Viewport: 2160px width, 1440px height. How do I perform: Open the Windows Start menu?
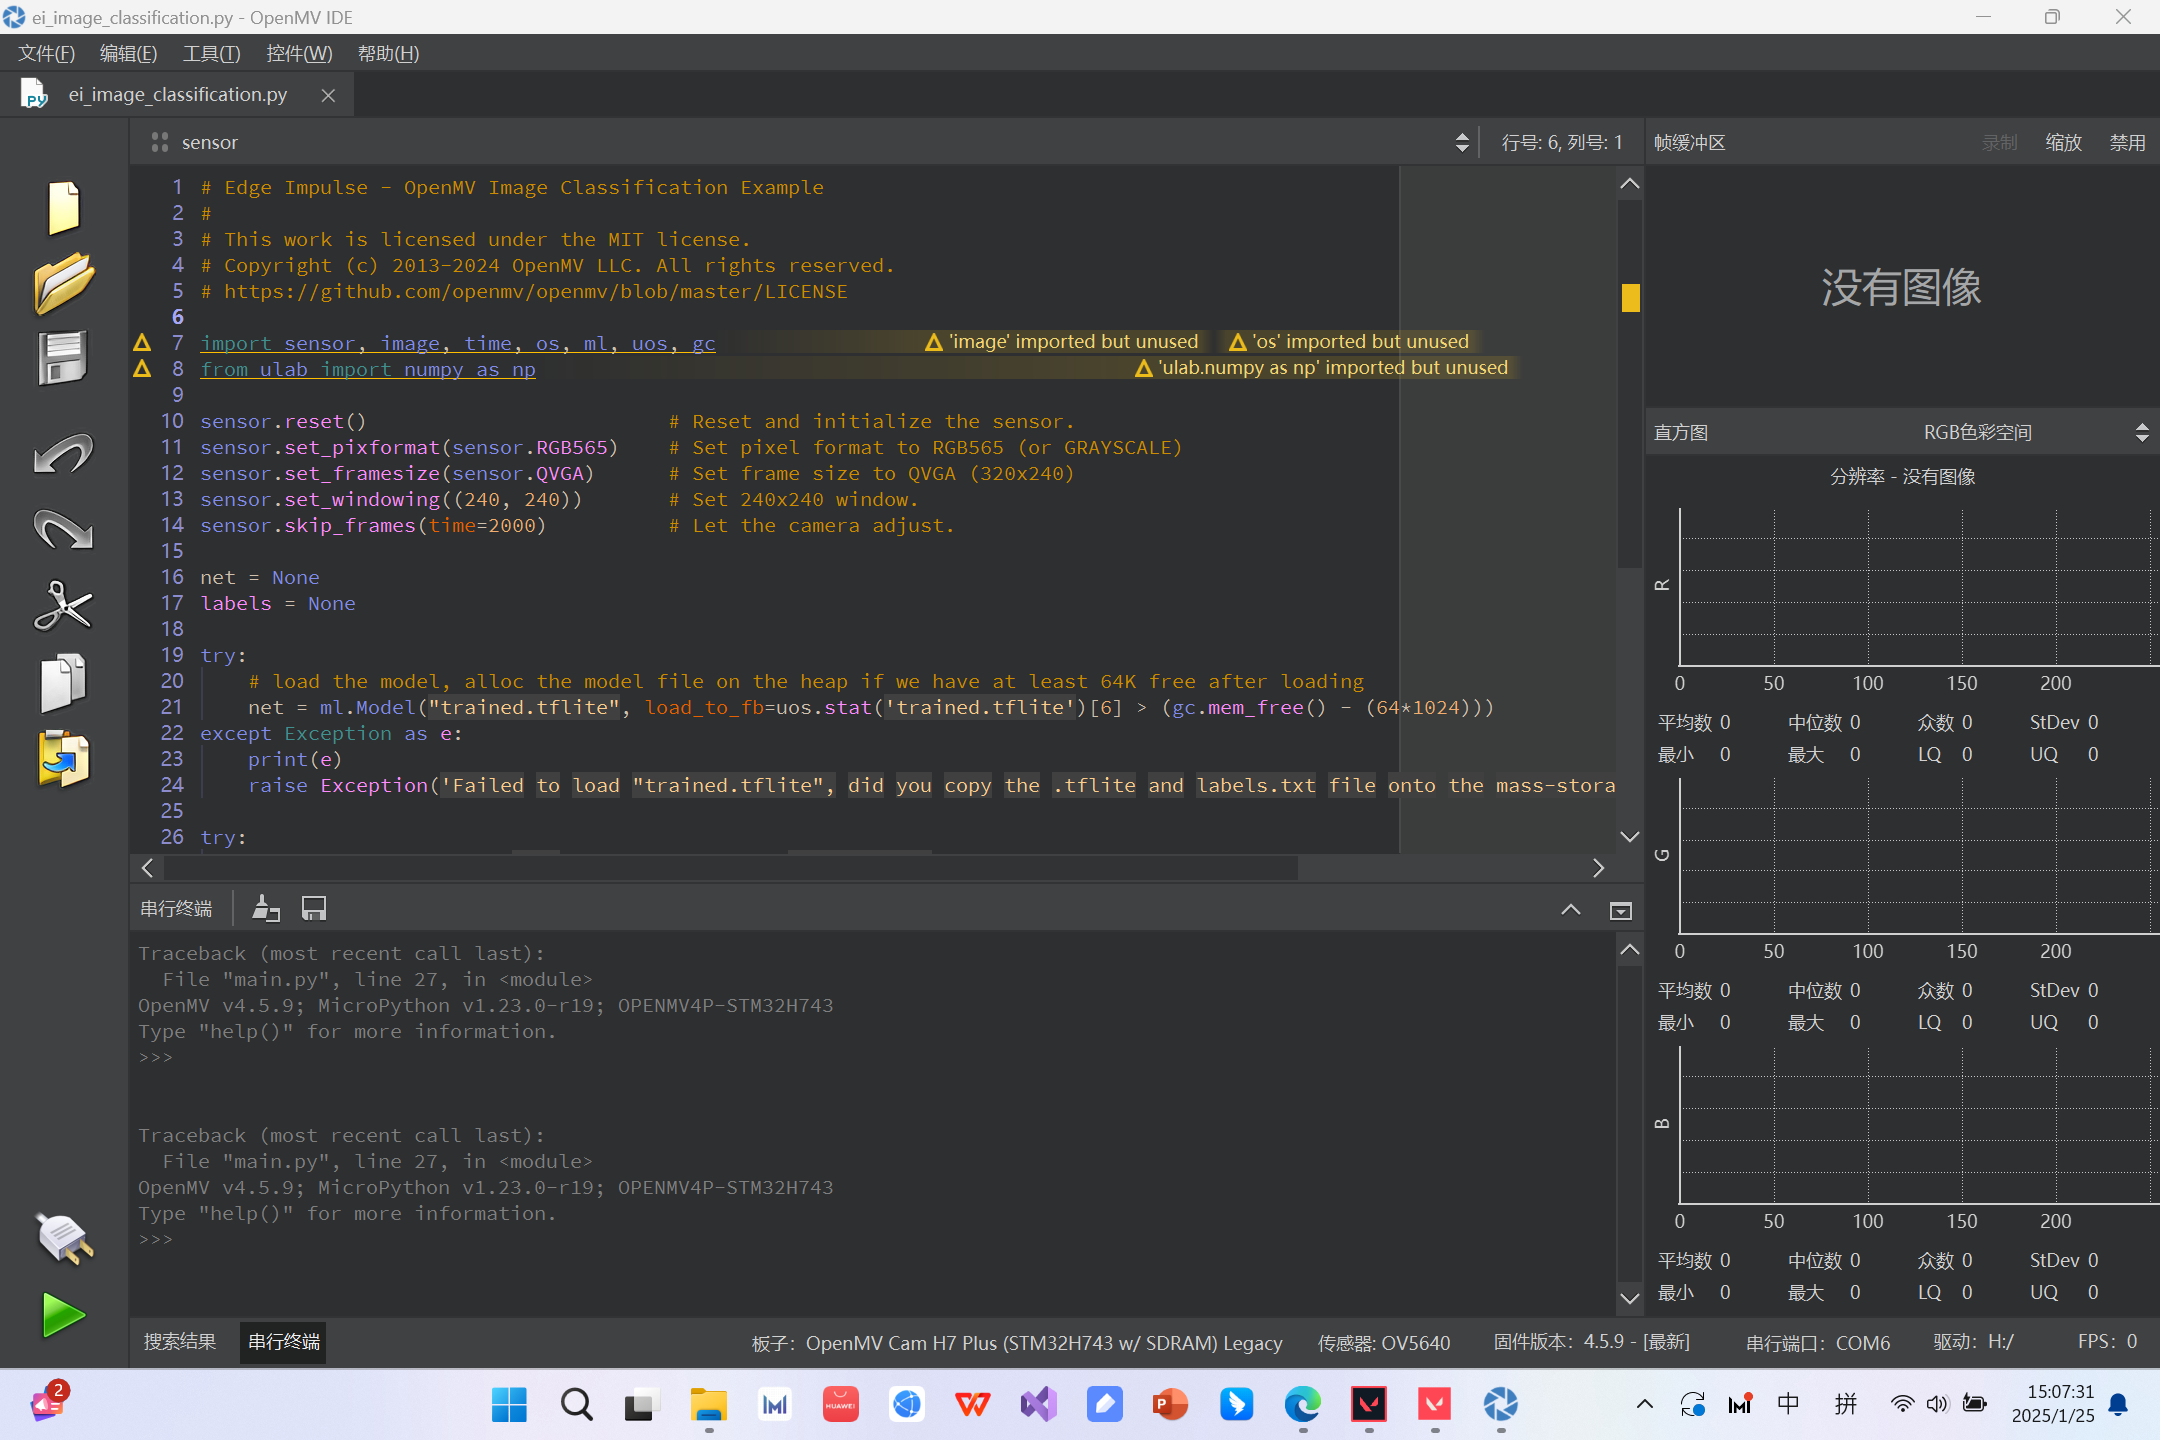coord(509,1405)
